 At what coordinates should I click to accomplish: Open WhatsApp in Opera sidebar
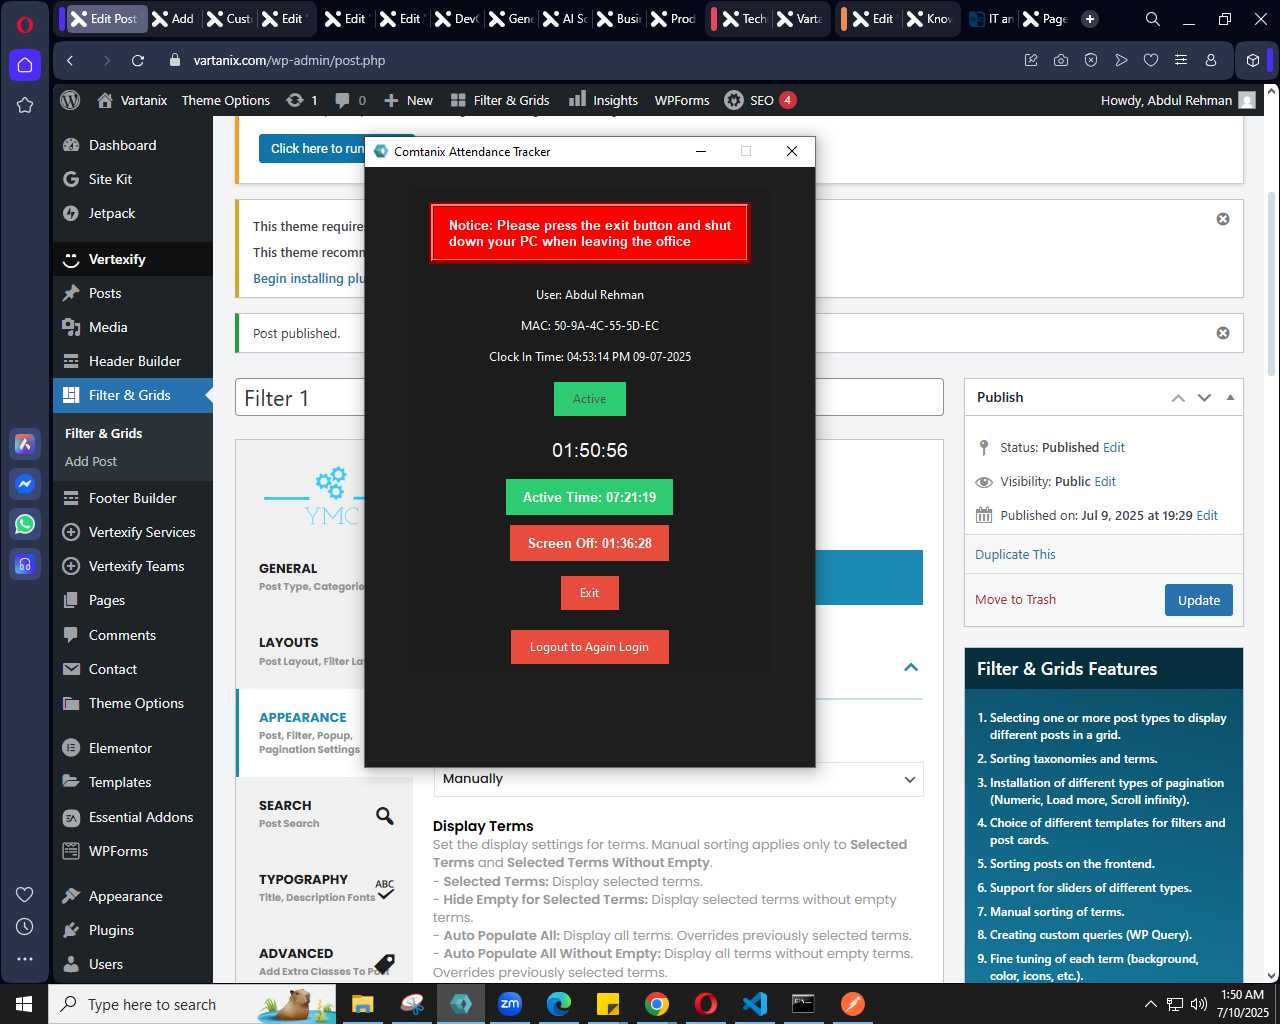[x=25, y=524]
